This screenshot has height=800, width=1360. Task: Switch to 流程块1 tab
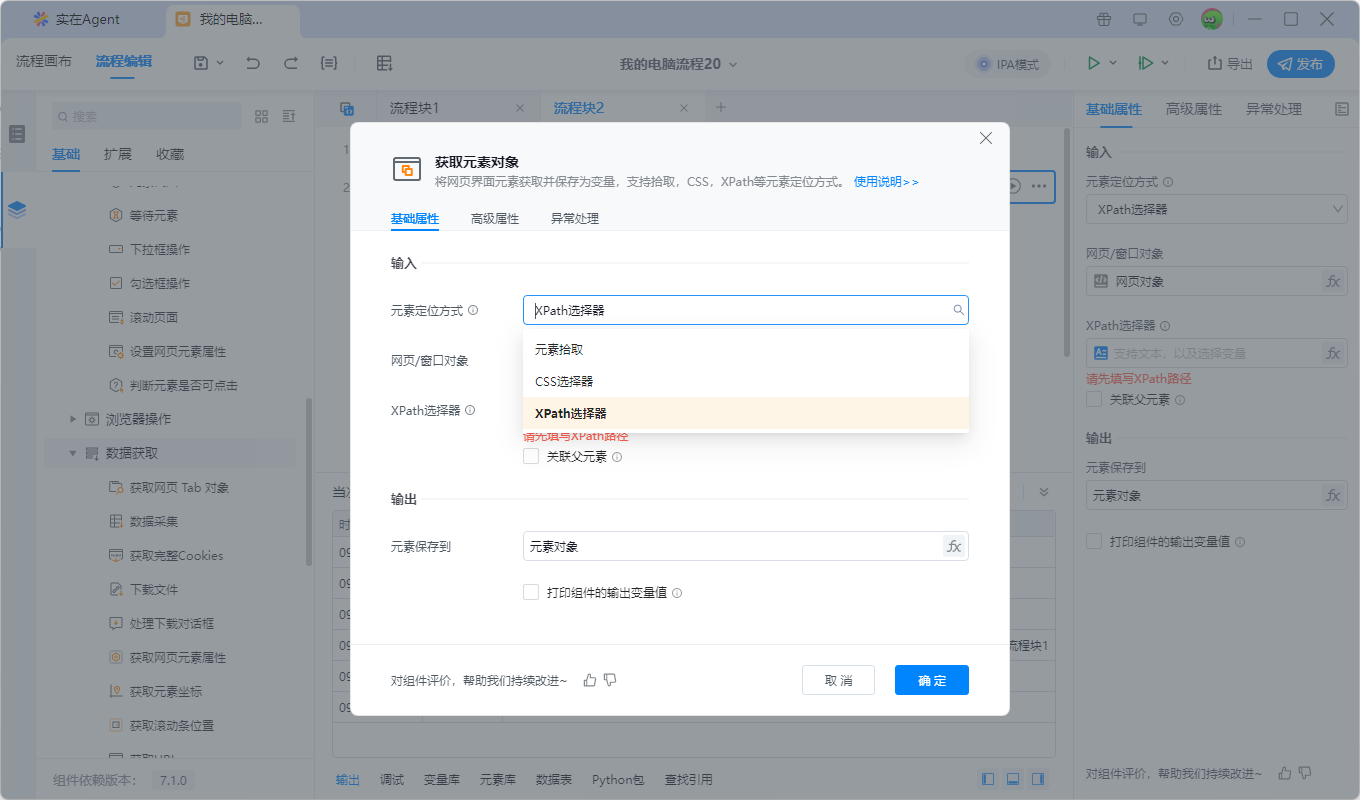[x=414, y=108]
